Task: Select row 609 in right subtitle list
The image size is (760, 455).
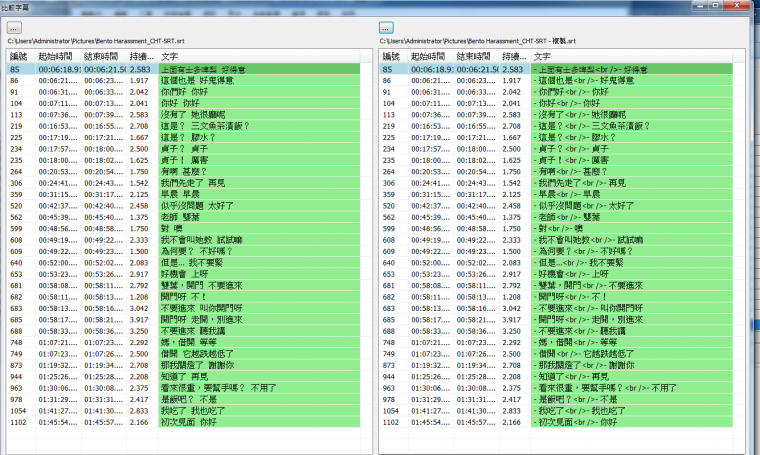Action: click(556, 251)
